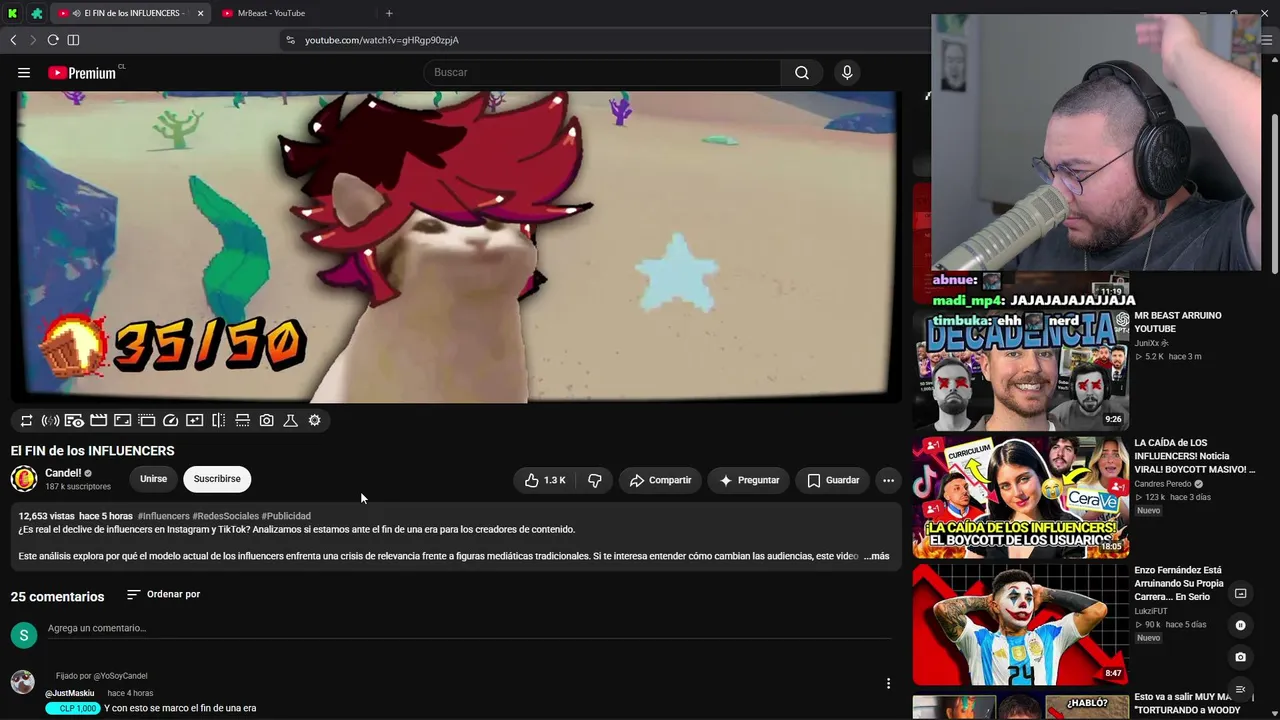Open the pinned puzzle-piece tab

pyautogui.click(x=37, y=13)
